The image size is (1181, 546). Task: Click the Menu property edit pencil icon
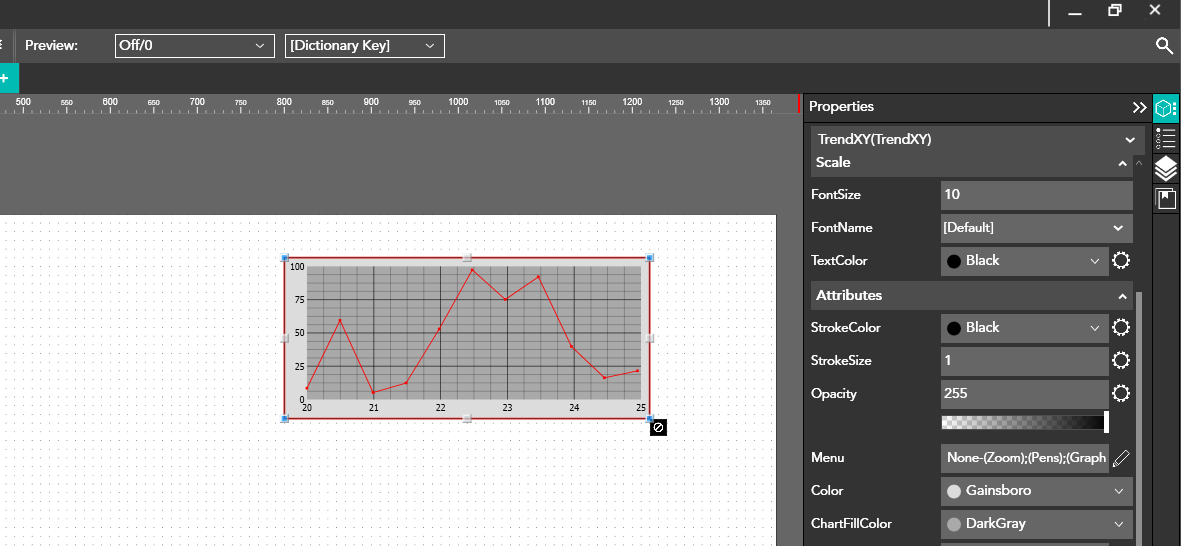coord(1121,458)
